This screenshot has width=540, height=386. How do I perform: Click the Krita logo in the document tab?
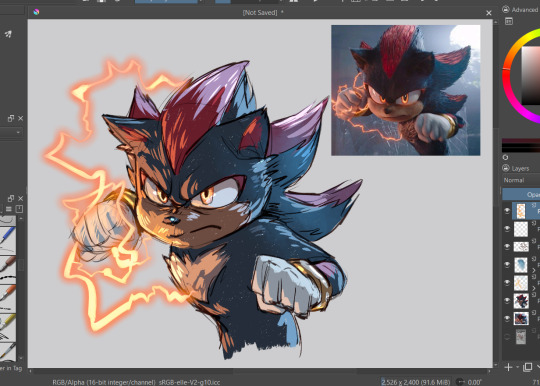coord(36,12)
